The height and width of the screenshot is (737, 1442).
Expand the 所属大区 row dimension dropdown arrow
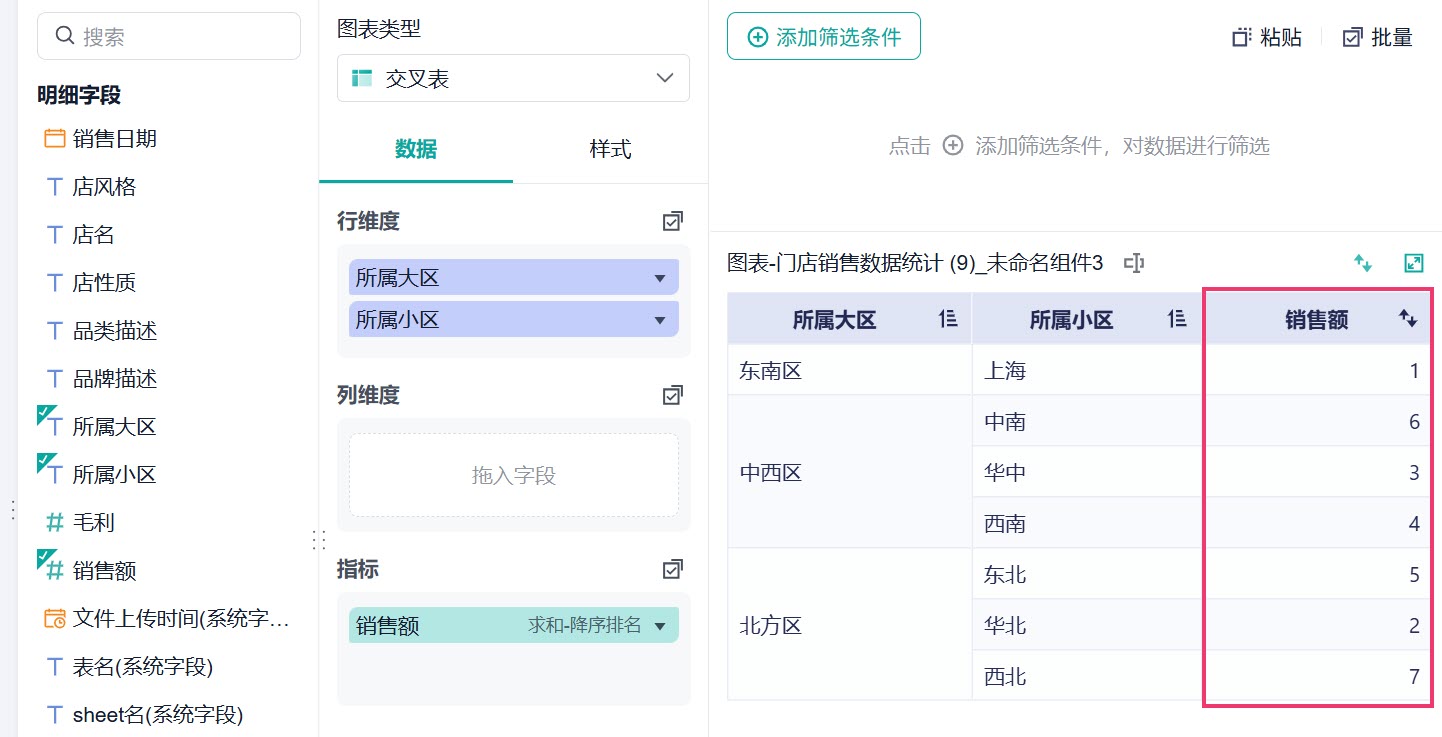(659, 278)
